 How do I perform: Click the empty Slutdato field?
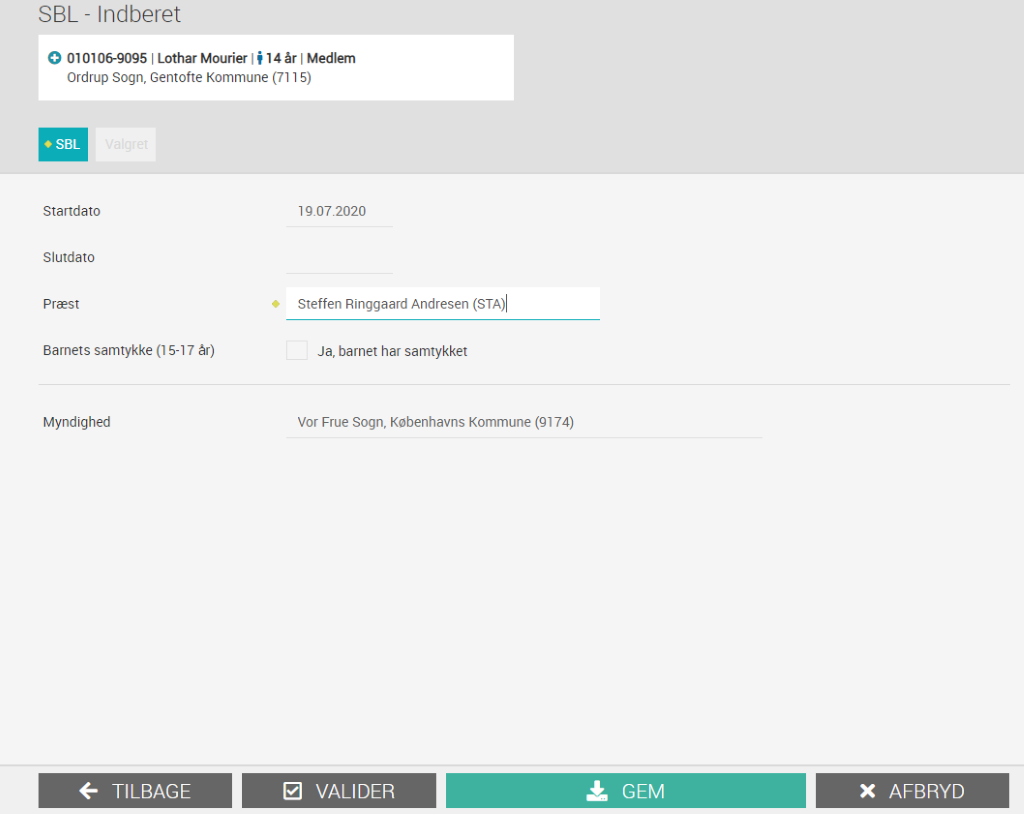pos(339,258)
